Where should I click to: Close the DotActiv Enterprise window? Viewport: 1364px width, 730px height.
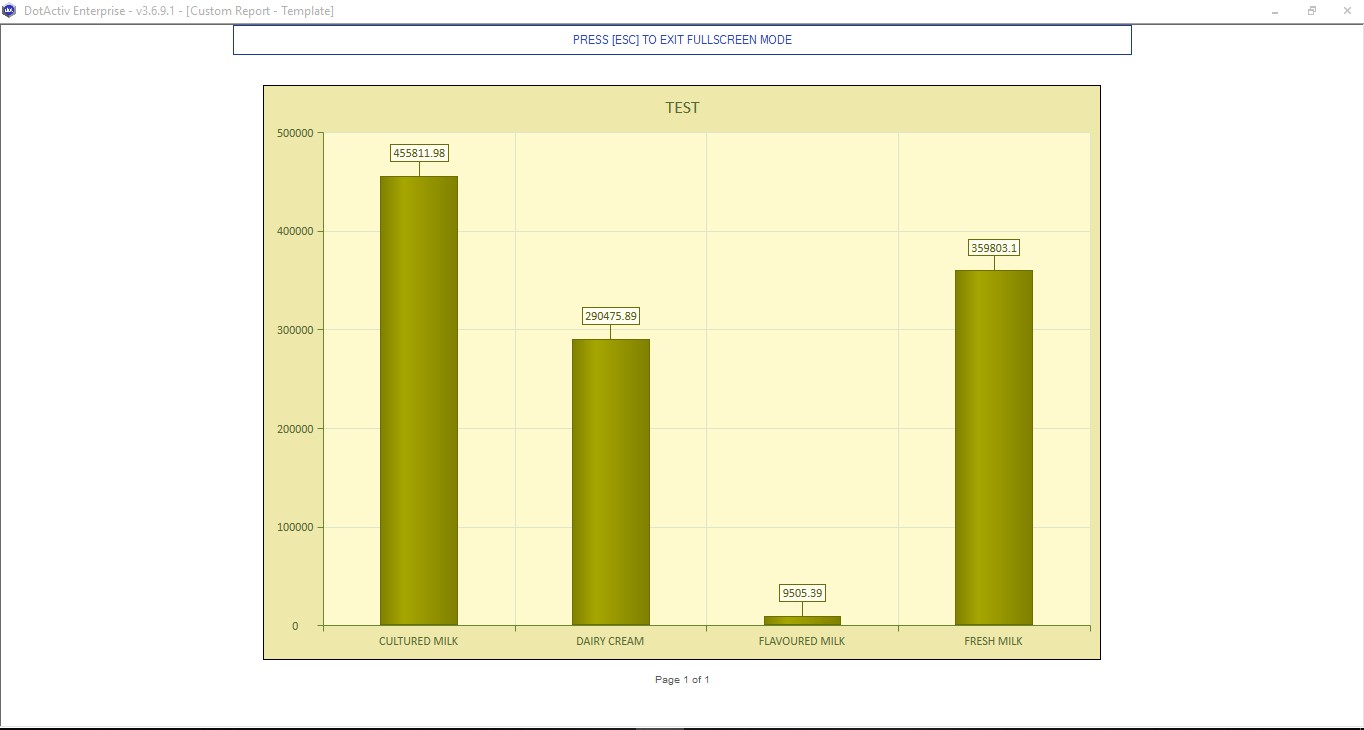[x=1347, y=11]
